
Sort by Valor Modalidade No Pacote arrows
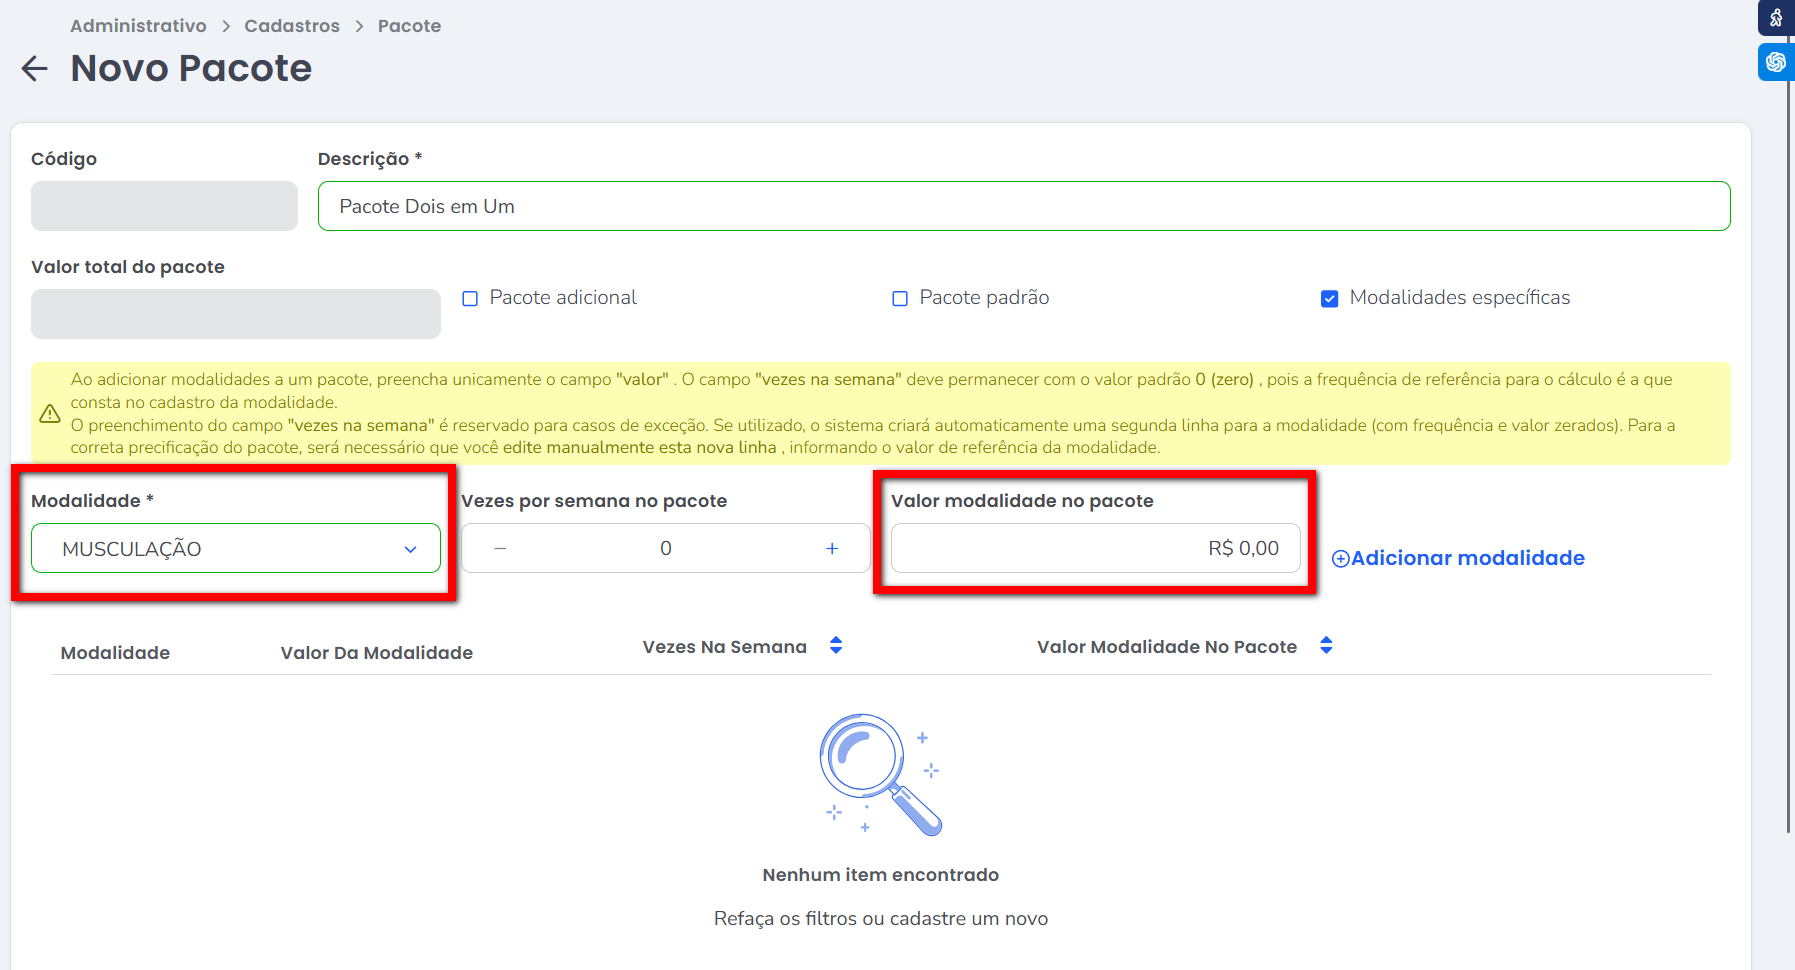[1326, 646]
